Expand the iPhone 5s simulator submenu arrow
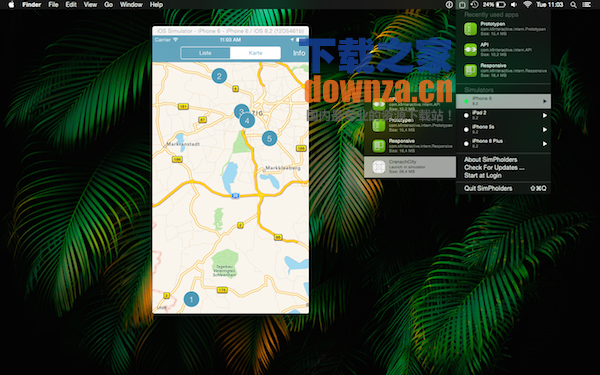Image resolution: width=600 pixels, height=375 pixels. click(x=545, y=129)
